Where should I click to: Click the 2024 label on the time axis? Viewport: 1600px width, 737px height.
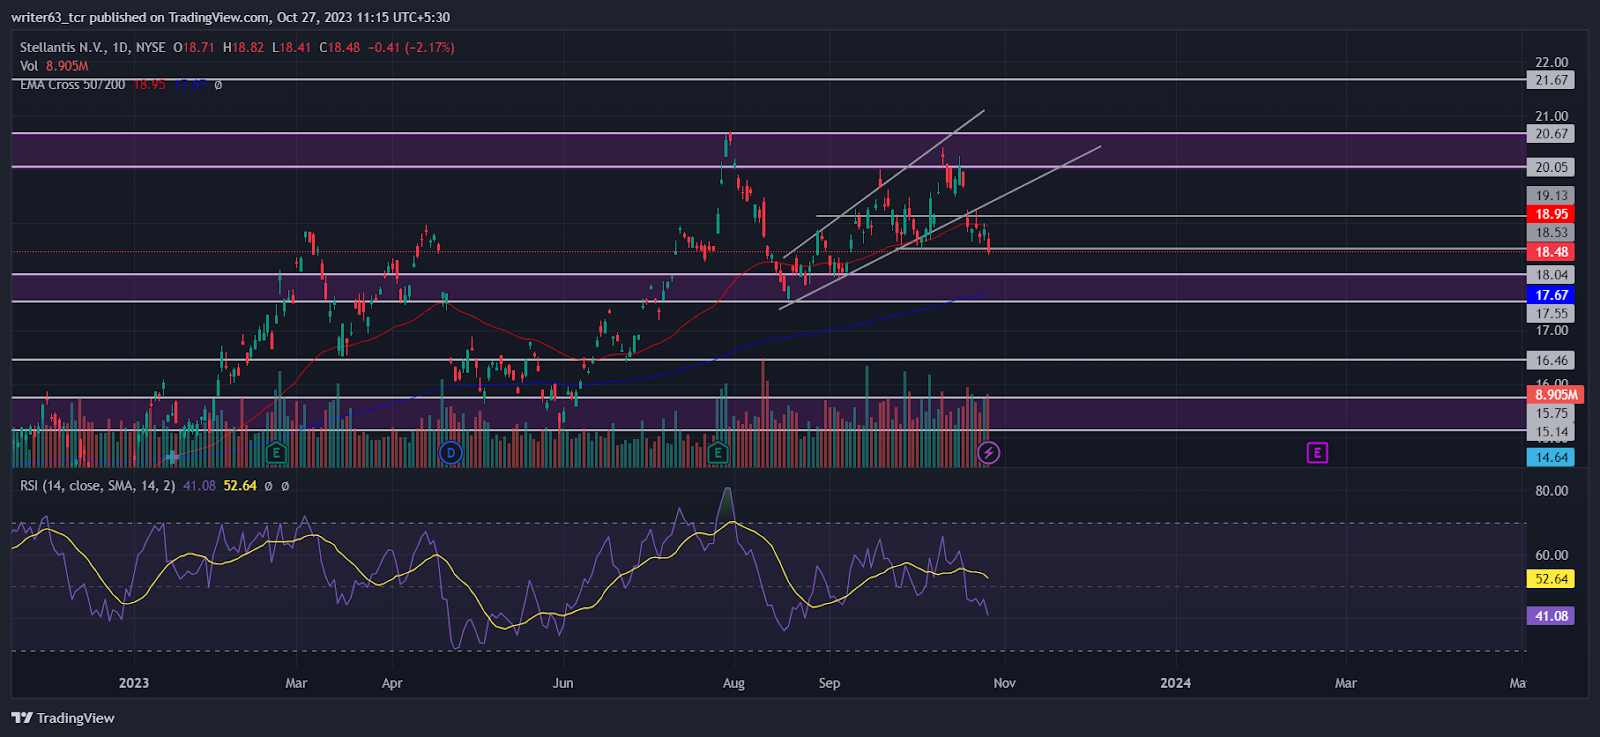[1175, 683]
